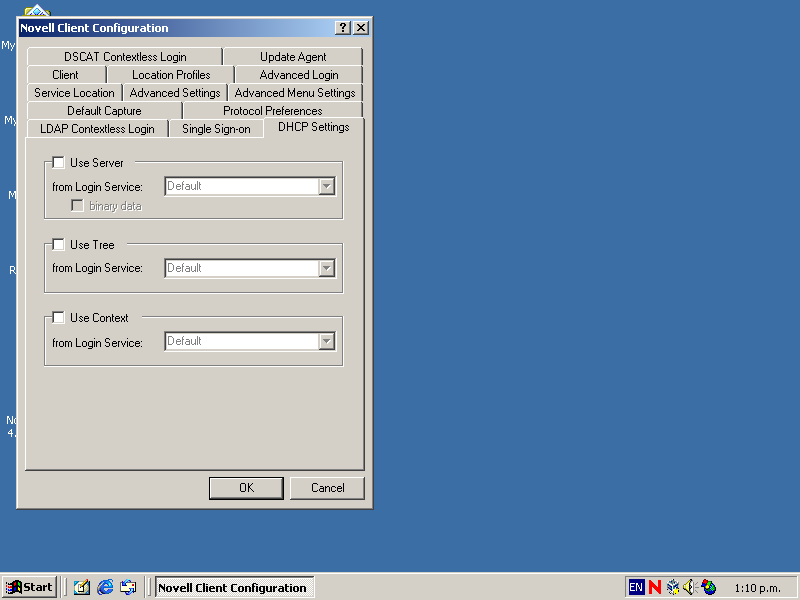This screenshot has height=600, width=800.
Task: Open the Protocol Preferences tab
Action: (273, 111)
